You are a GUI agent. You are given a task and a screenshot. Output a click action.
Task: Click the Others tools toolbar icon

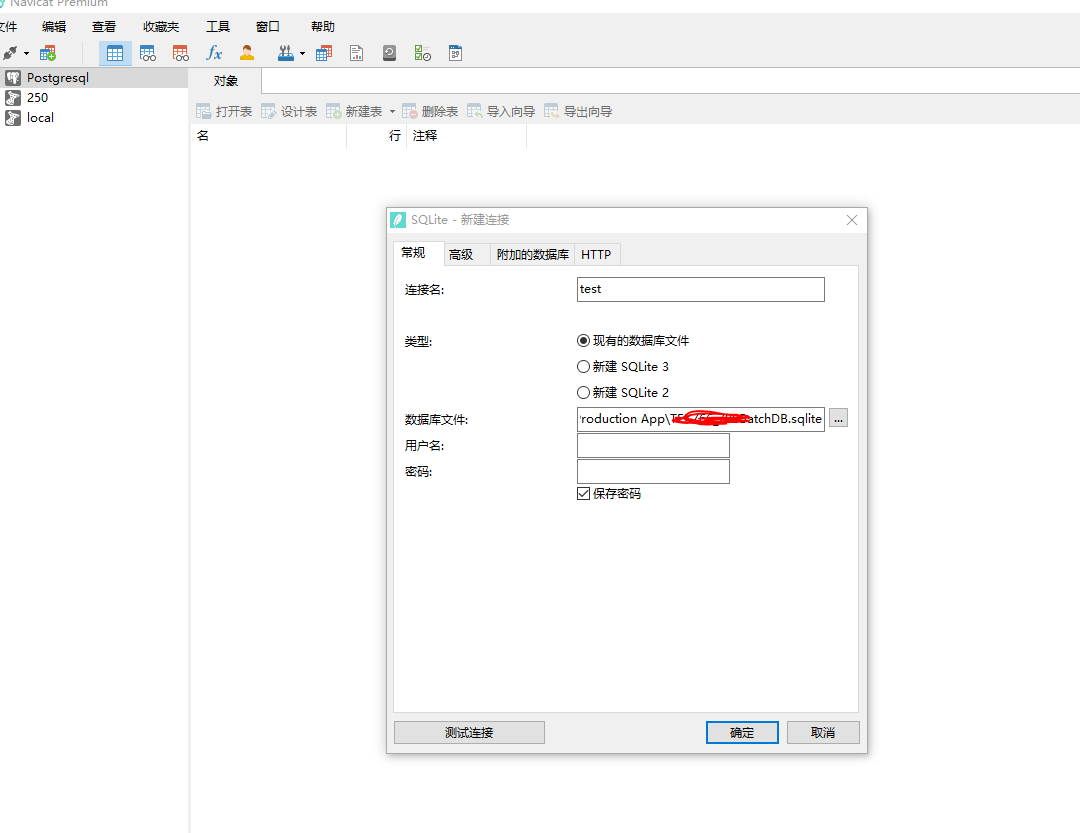pos(286,53)
